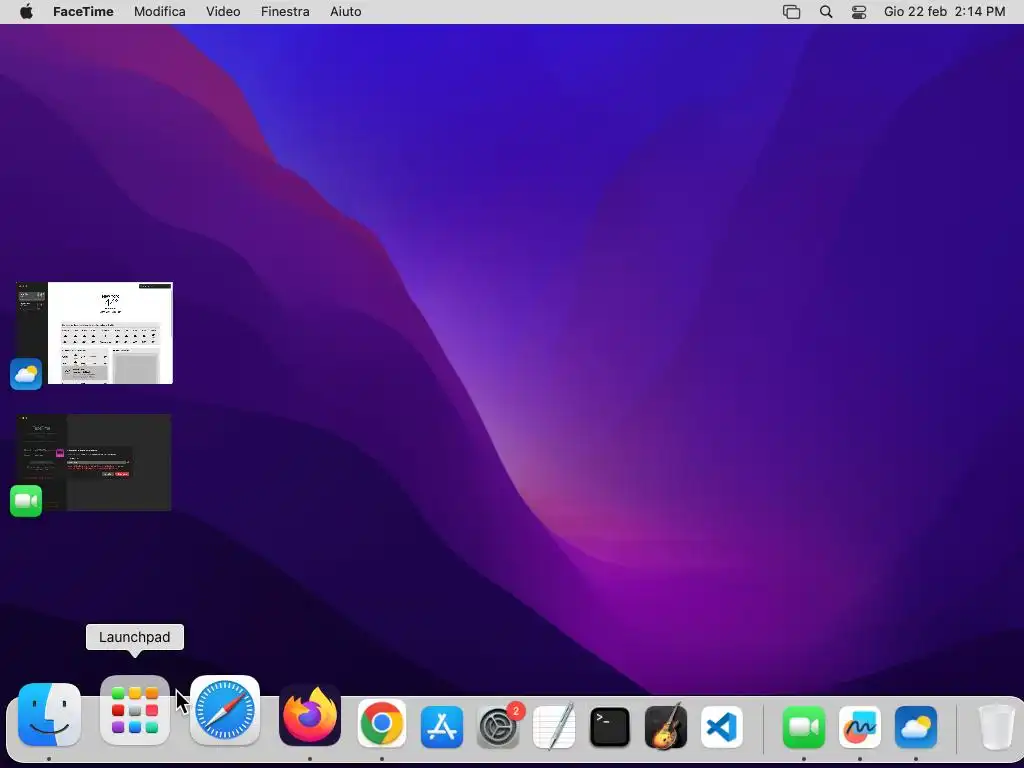Select FaceTime window thumbnail in Stage Manager

94,462
